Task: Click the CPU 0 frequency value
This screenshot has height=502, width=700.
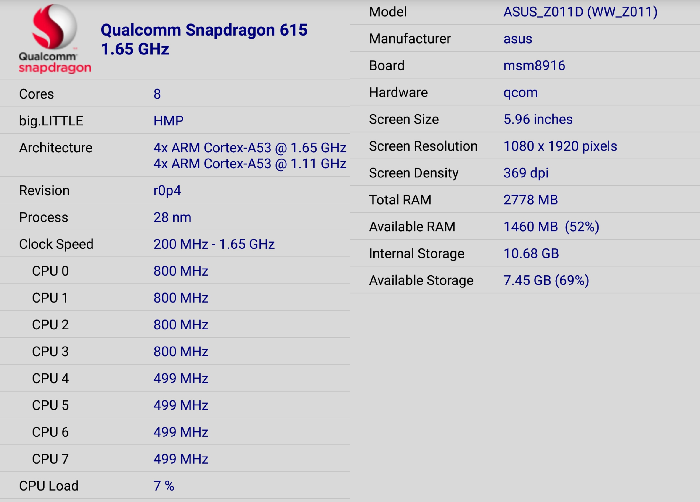Action: (181, 271)
